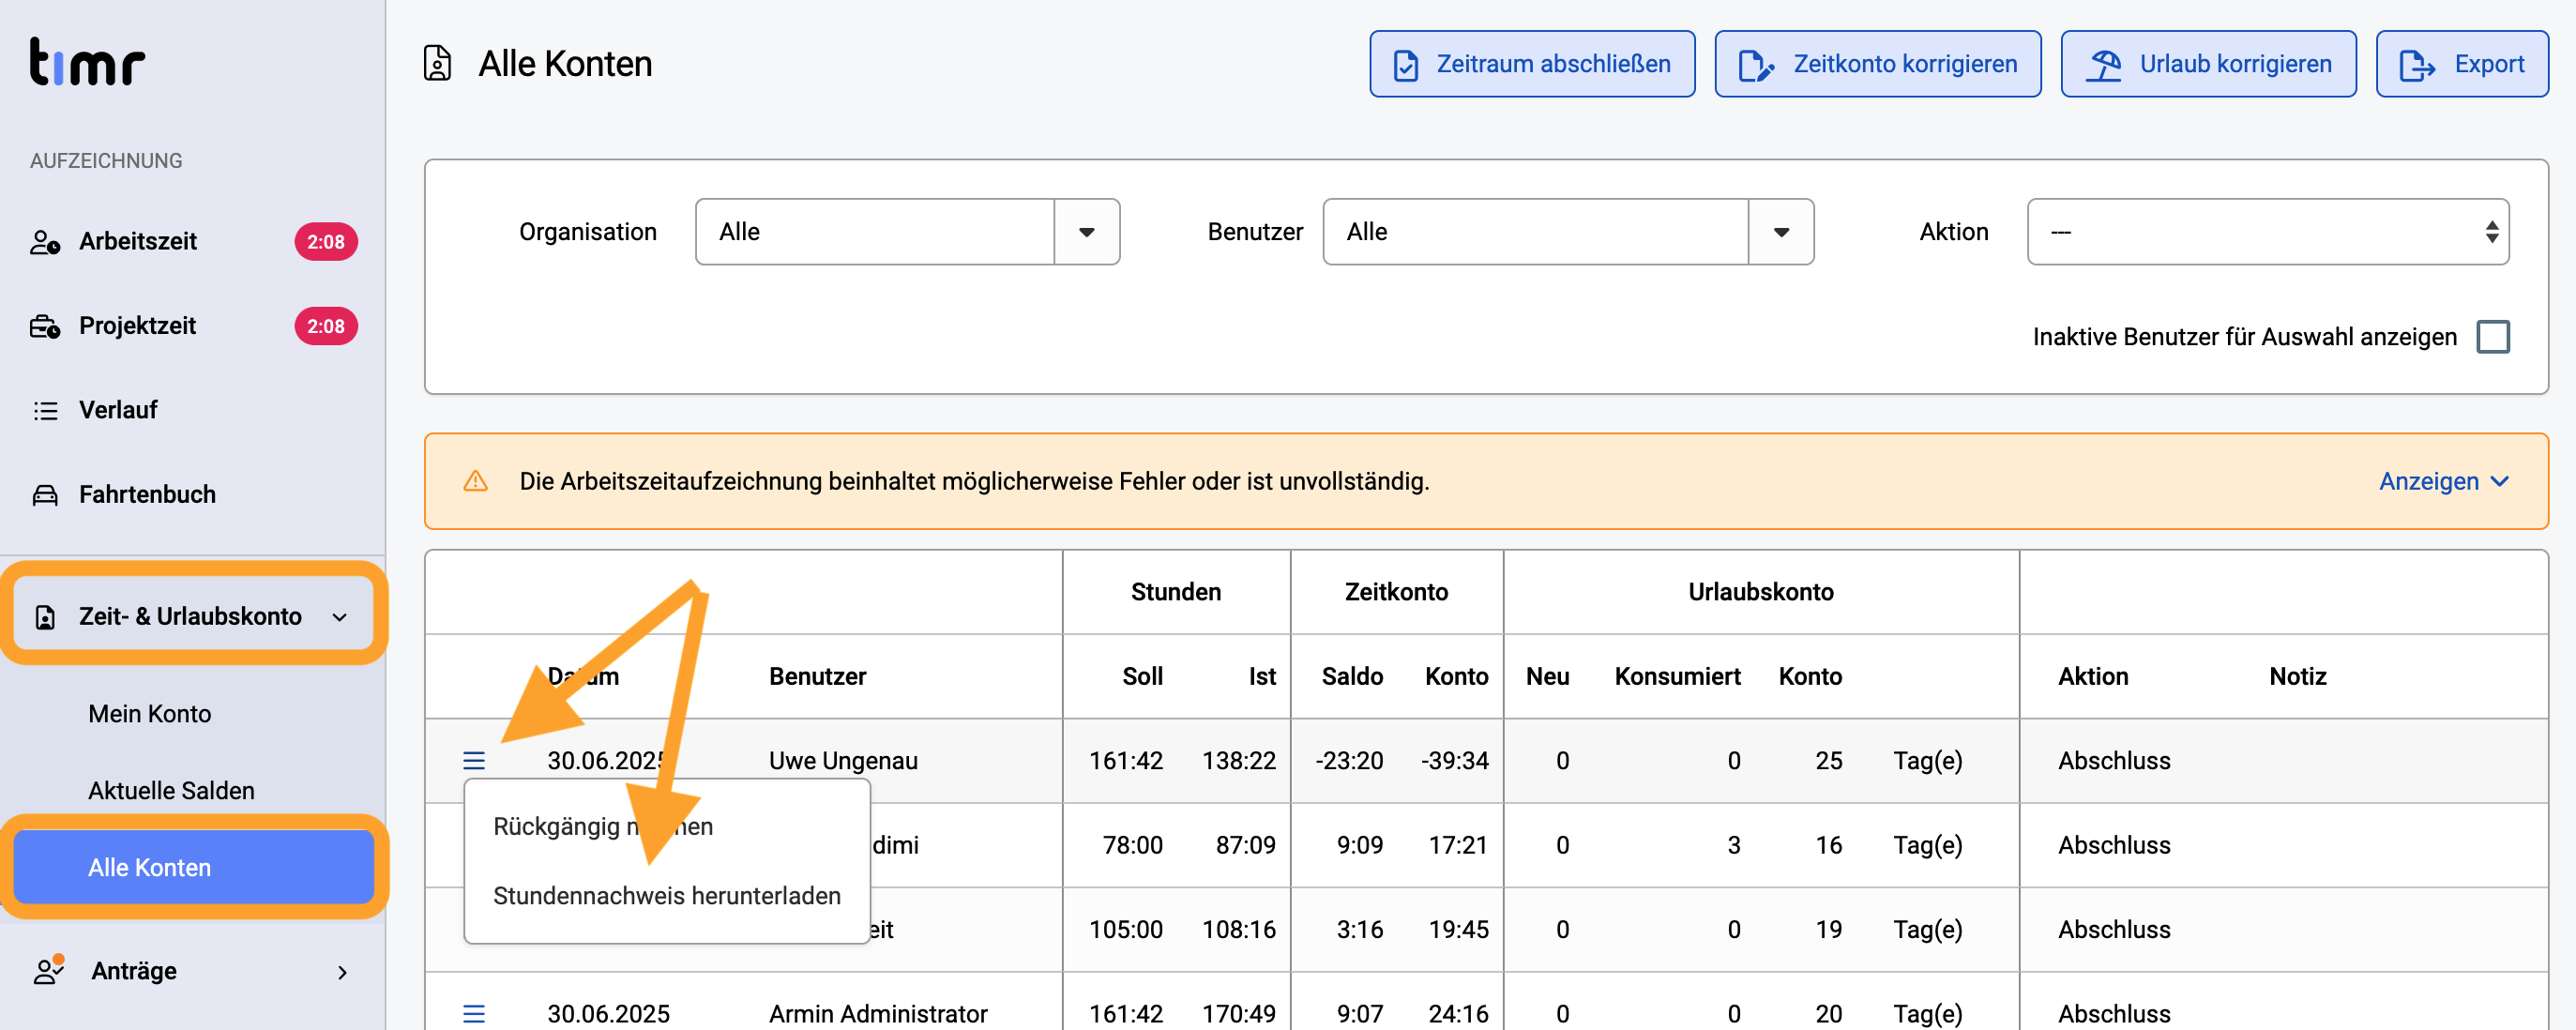Click the Notiz column header

coord(2297,677)
